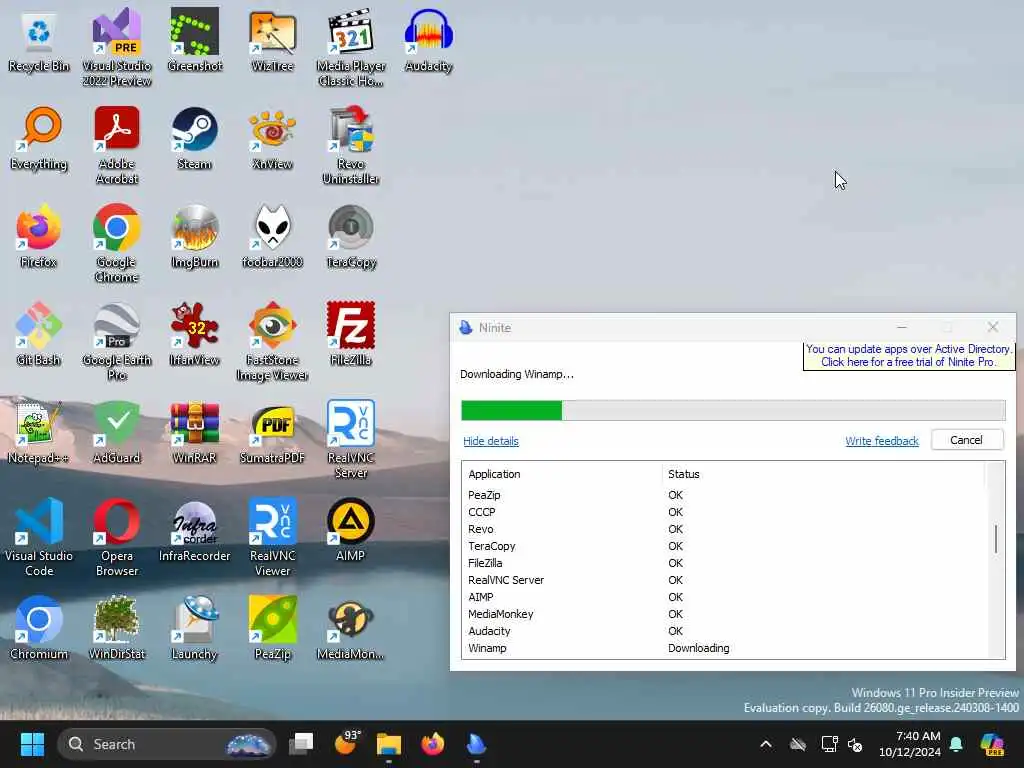
Task: Select the Adobe Acrobat icon
Action: [117, 145]
